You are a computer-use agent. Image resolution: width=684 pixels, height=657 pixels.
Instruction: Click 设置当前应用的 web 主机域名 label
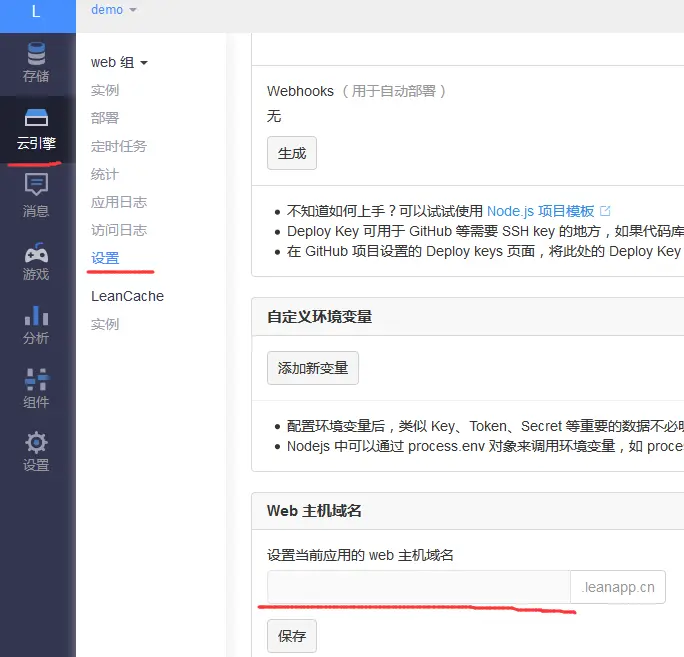point(360,555)
